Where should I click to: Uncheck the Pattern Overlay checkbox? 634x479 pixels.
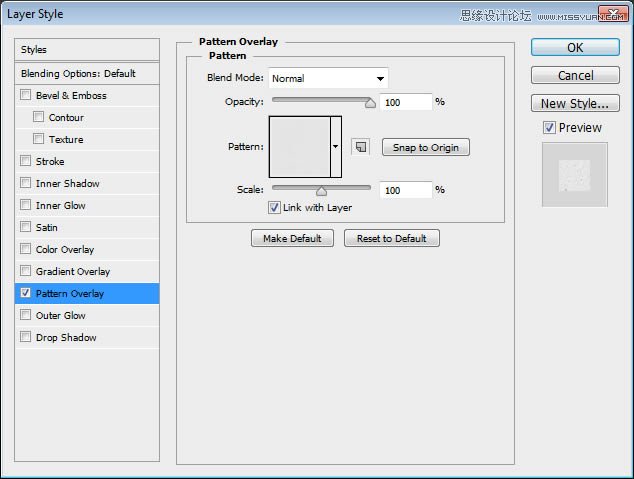[x=25, y=293]
